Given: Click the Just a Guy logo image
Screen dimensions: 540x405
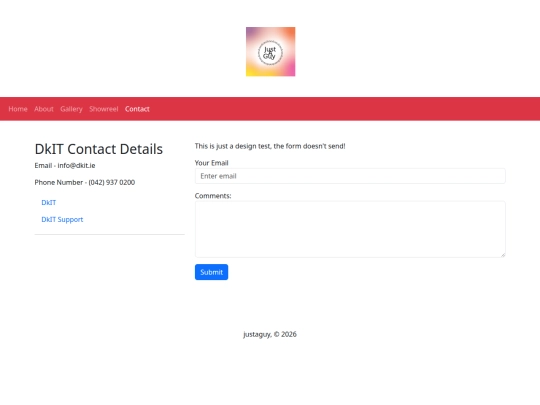Looking at the screenshot, I should 270,52.
